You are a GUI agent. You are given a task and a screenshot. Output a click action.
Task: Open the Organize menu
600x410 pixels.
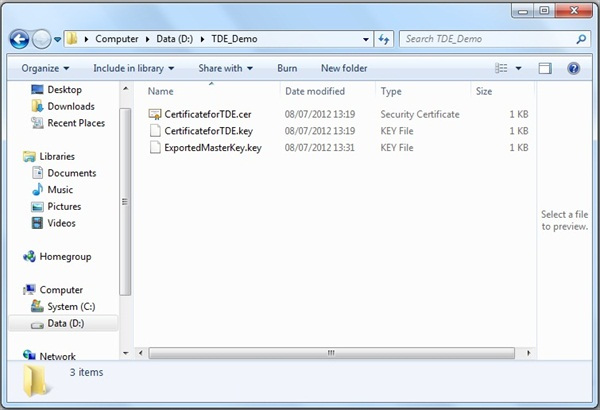(45, 69)
